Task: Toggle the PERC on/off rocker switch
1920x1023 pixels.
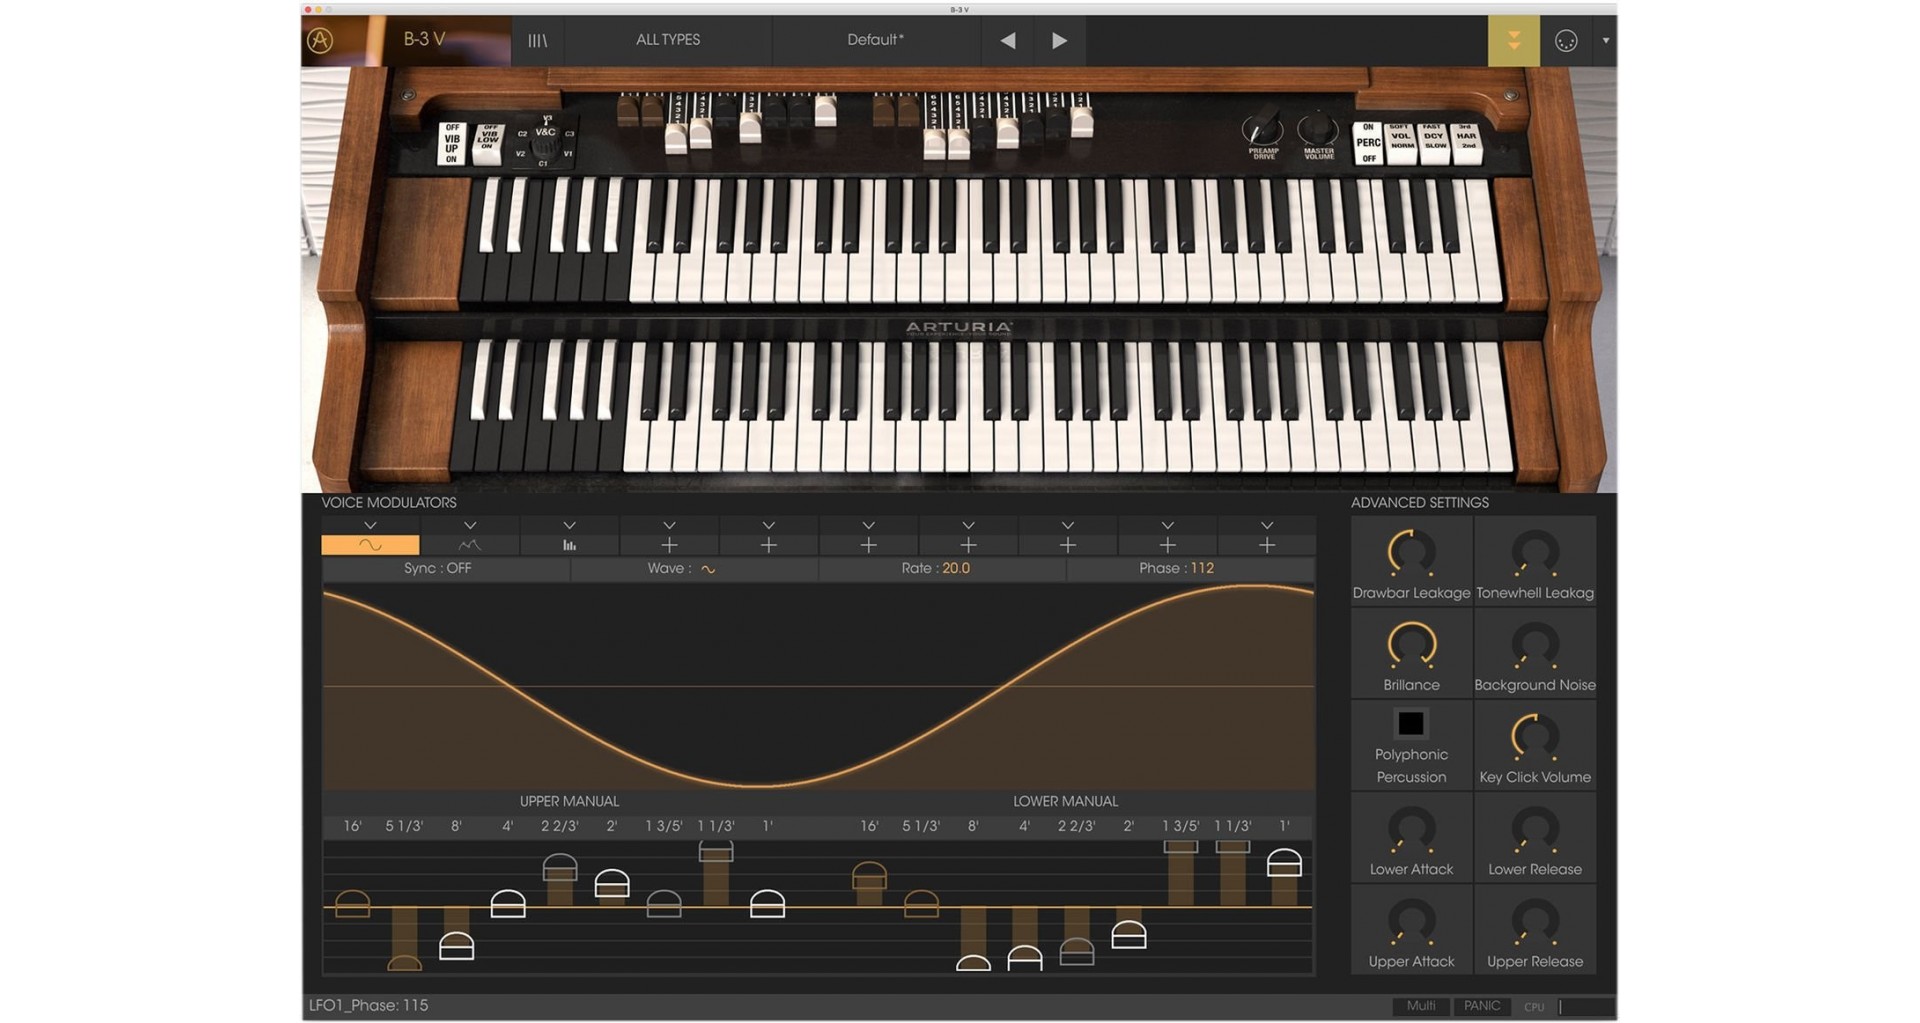Action: pos(1367,143)
